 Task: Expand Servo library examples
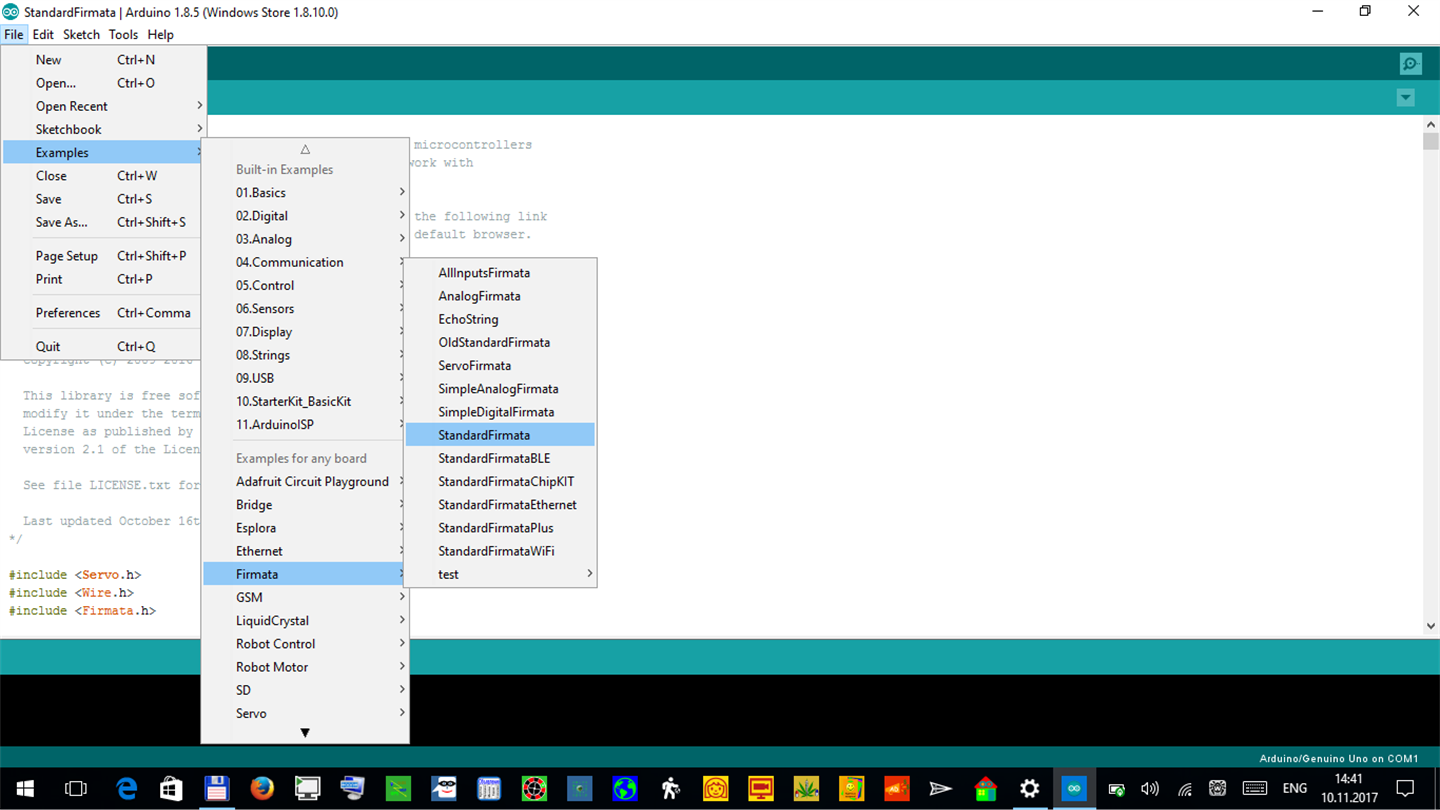pos(305,713)
